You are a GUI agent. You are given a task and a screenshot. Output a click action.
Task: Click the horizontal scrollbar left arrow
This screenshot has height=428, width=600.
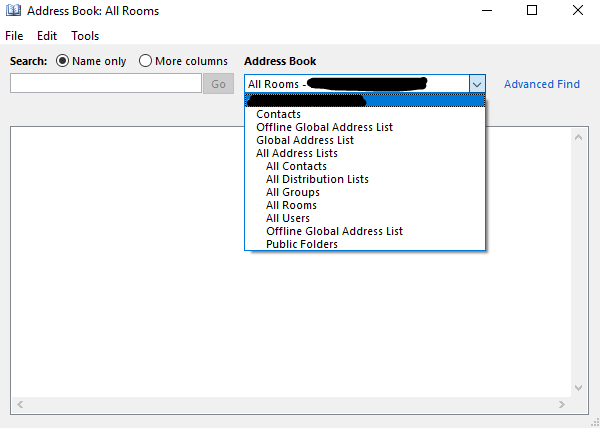tap(20, 404)
